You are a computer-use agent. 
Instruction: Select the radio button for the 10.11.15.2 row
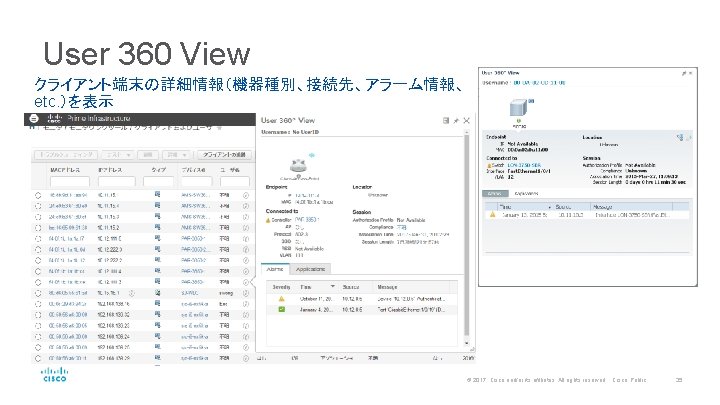click(x=38, y=228)
